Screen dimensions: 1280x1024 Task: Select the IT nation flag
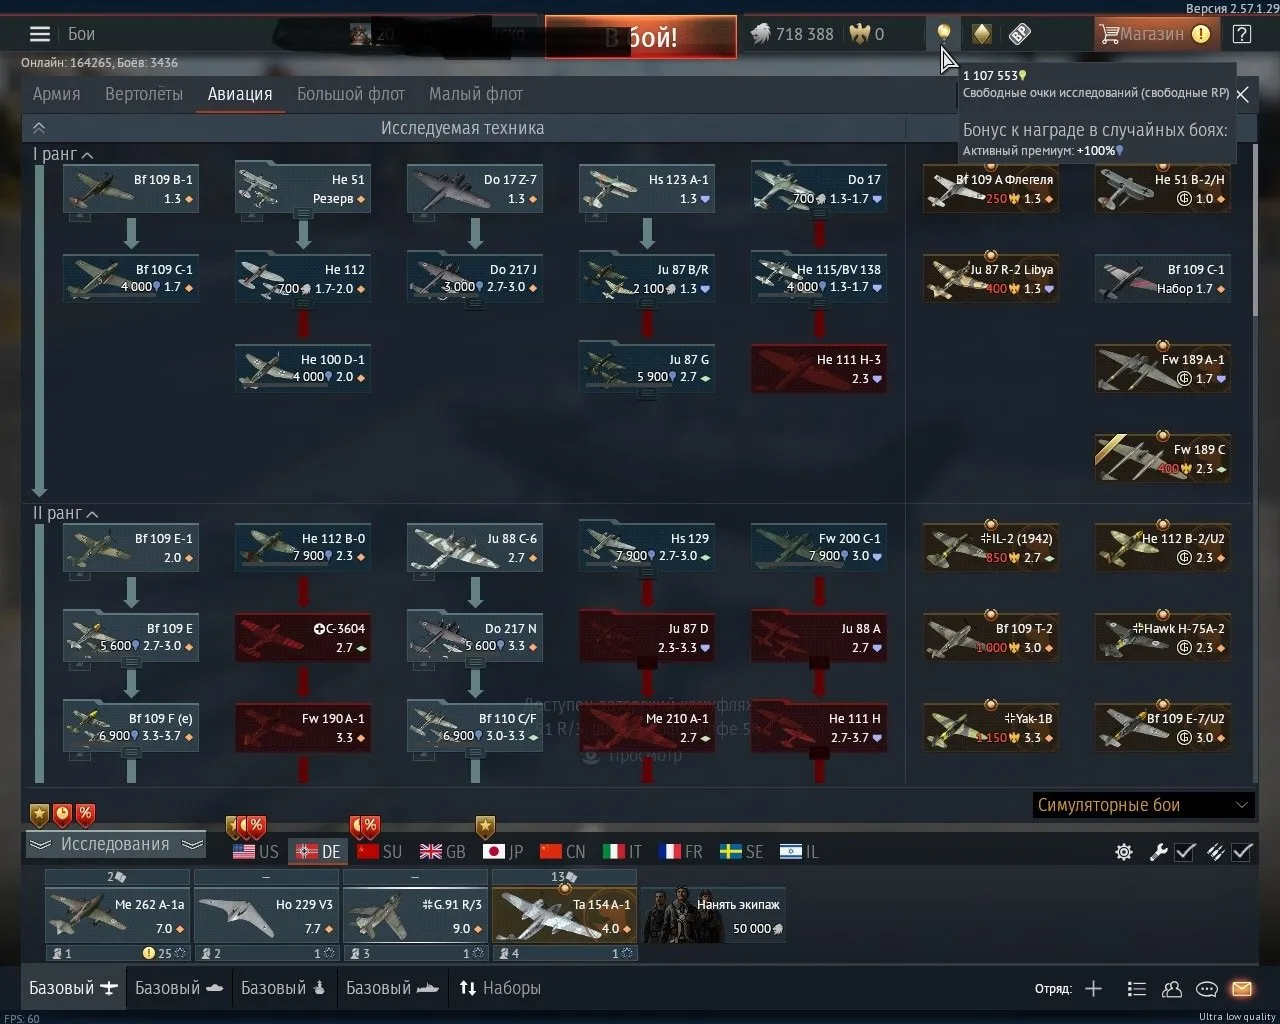coord(622,852)
